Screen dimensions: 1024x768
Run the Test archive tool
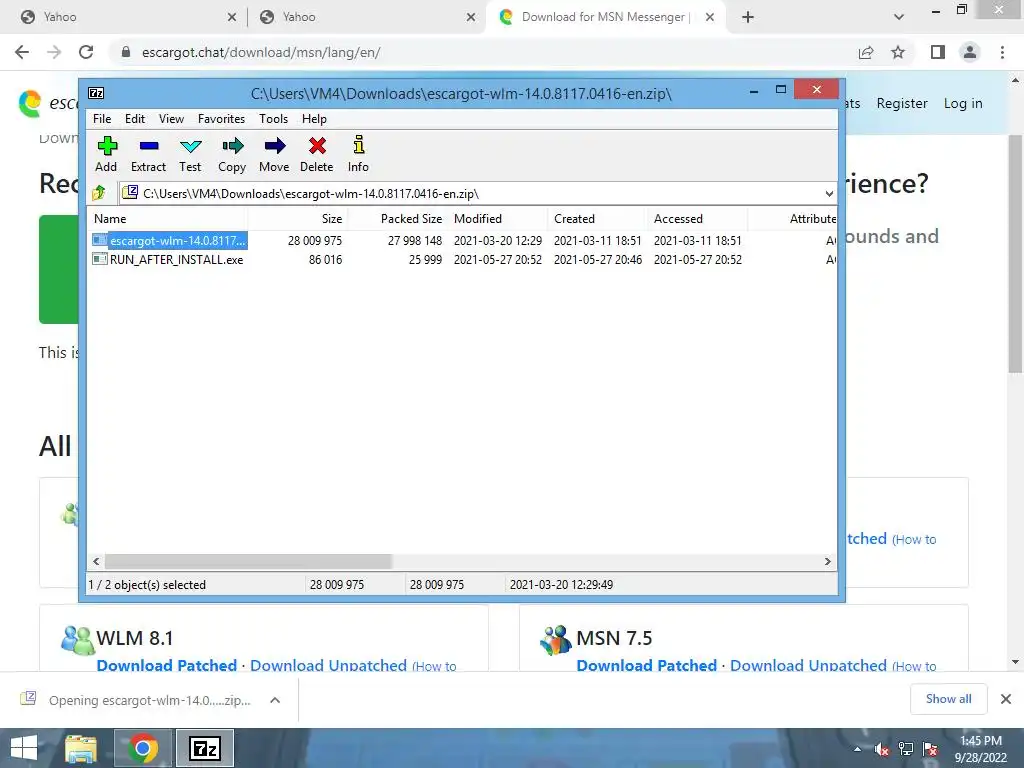point(190,154)
